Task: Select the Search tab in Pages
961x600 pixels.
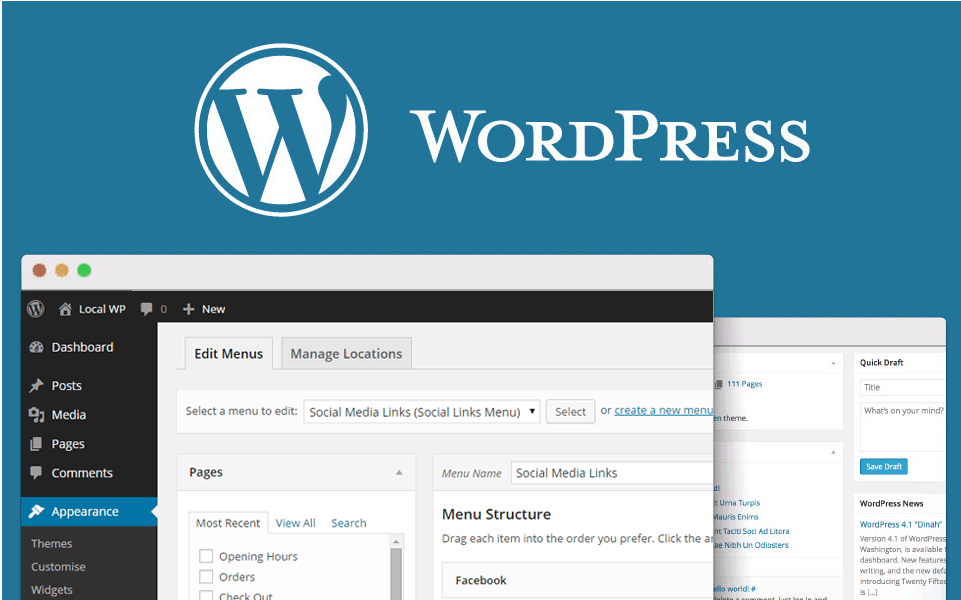Action: point(349,523)
